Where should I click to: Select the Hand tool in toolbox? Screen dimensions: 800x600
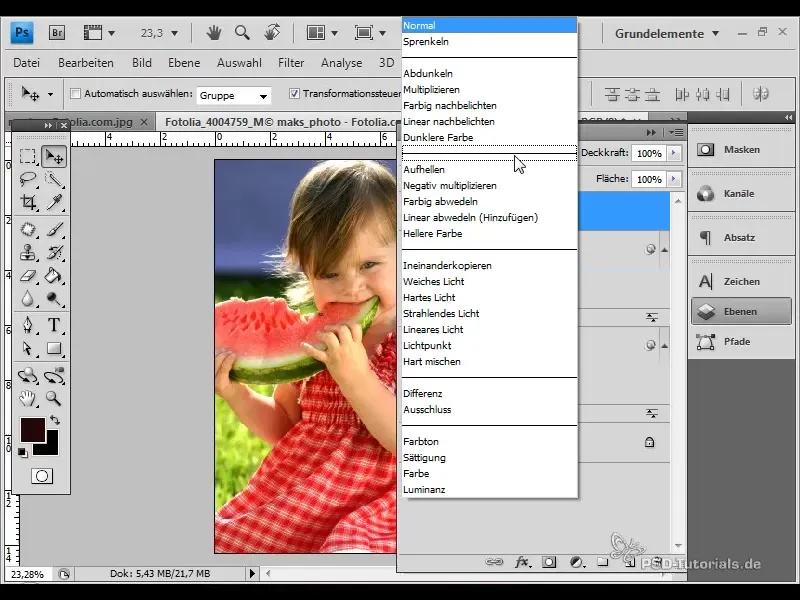28,398
